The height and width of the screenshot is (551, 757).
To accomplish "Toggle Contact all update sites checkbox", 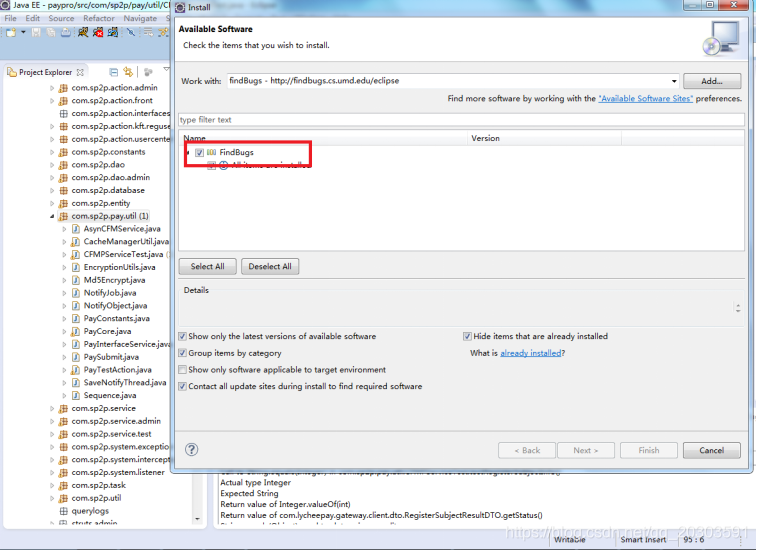I will (x=182, y=386).
